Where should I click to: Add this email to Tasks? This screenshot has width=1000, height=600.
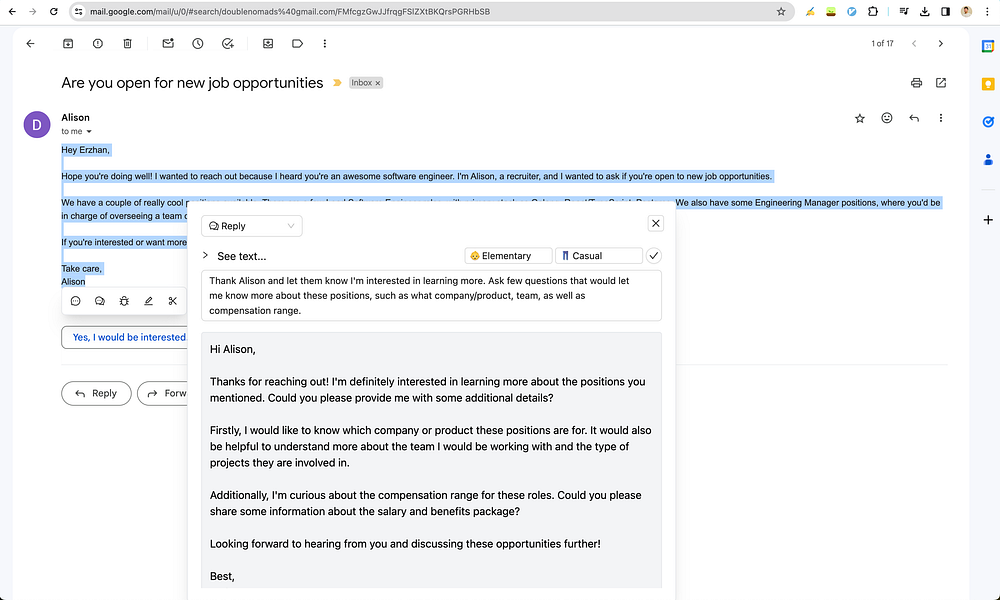pos(227,43)
